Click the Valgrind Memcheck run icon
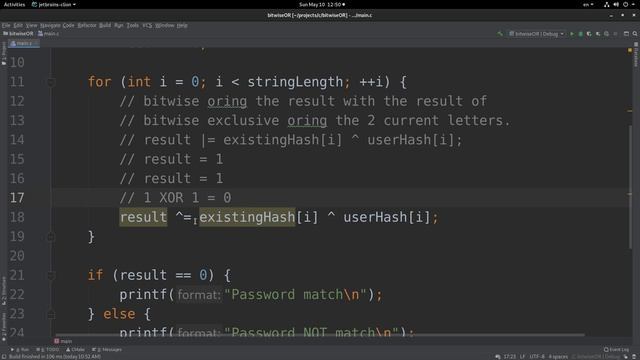This screenshot has height=360, width=640. 607,34
